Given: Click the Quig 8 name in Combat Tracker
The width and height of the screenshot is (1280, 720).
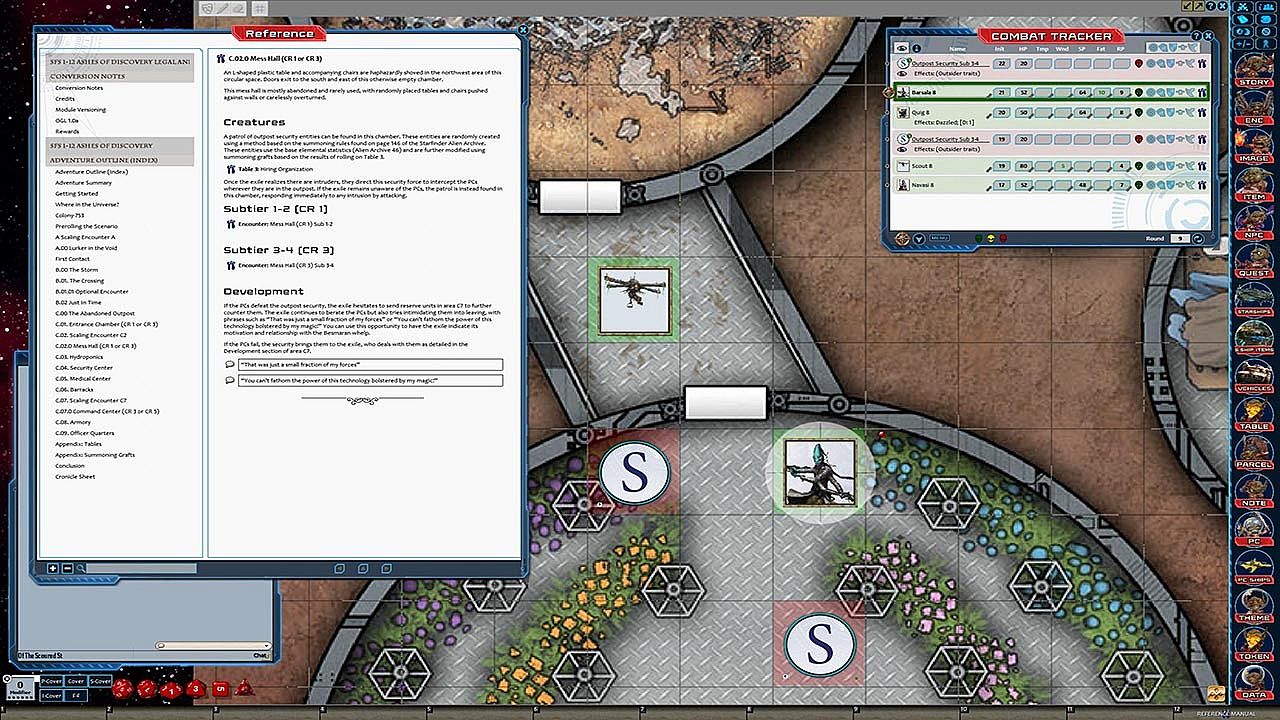Looking at the screenshot, I should (x=920, y=112).
